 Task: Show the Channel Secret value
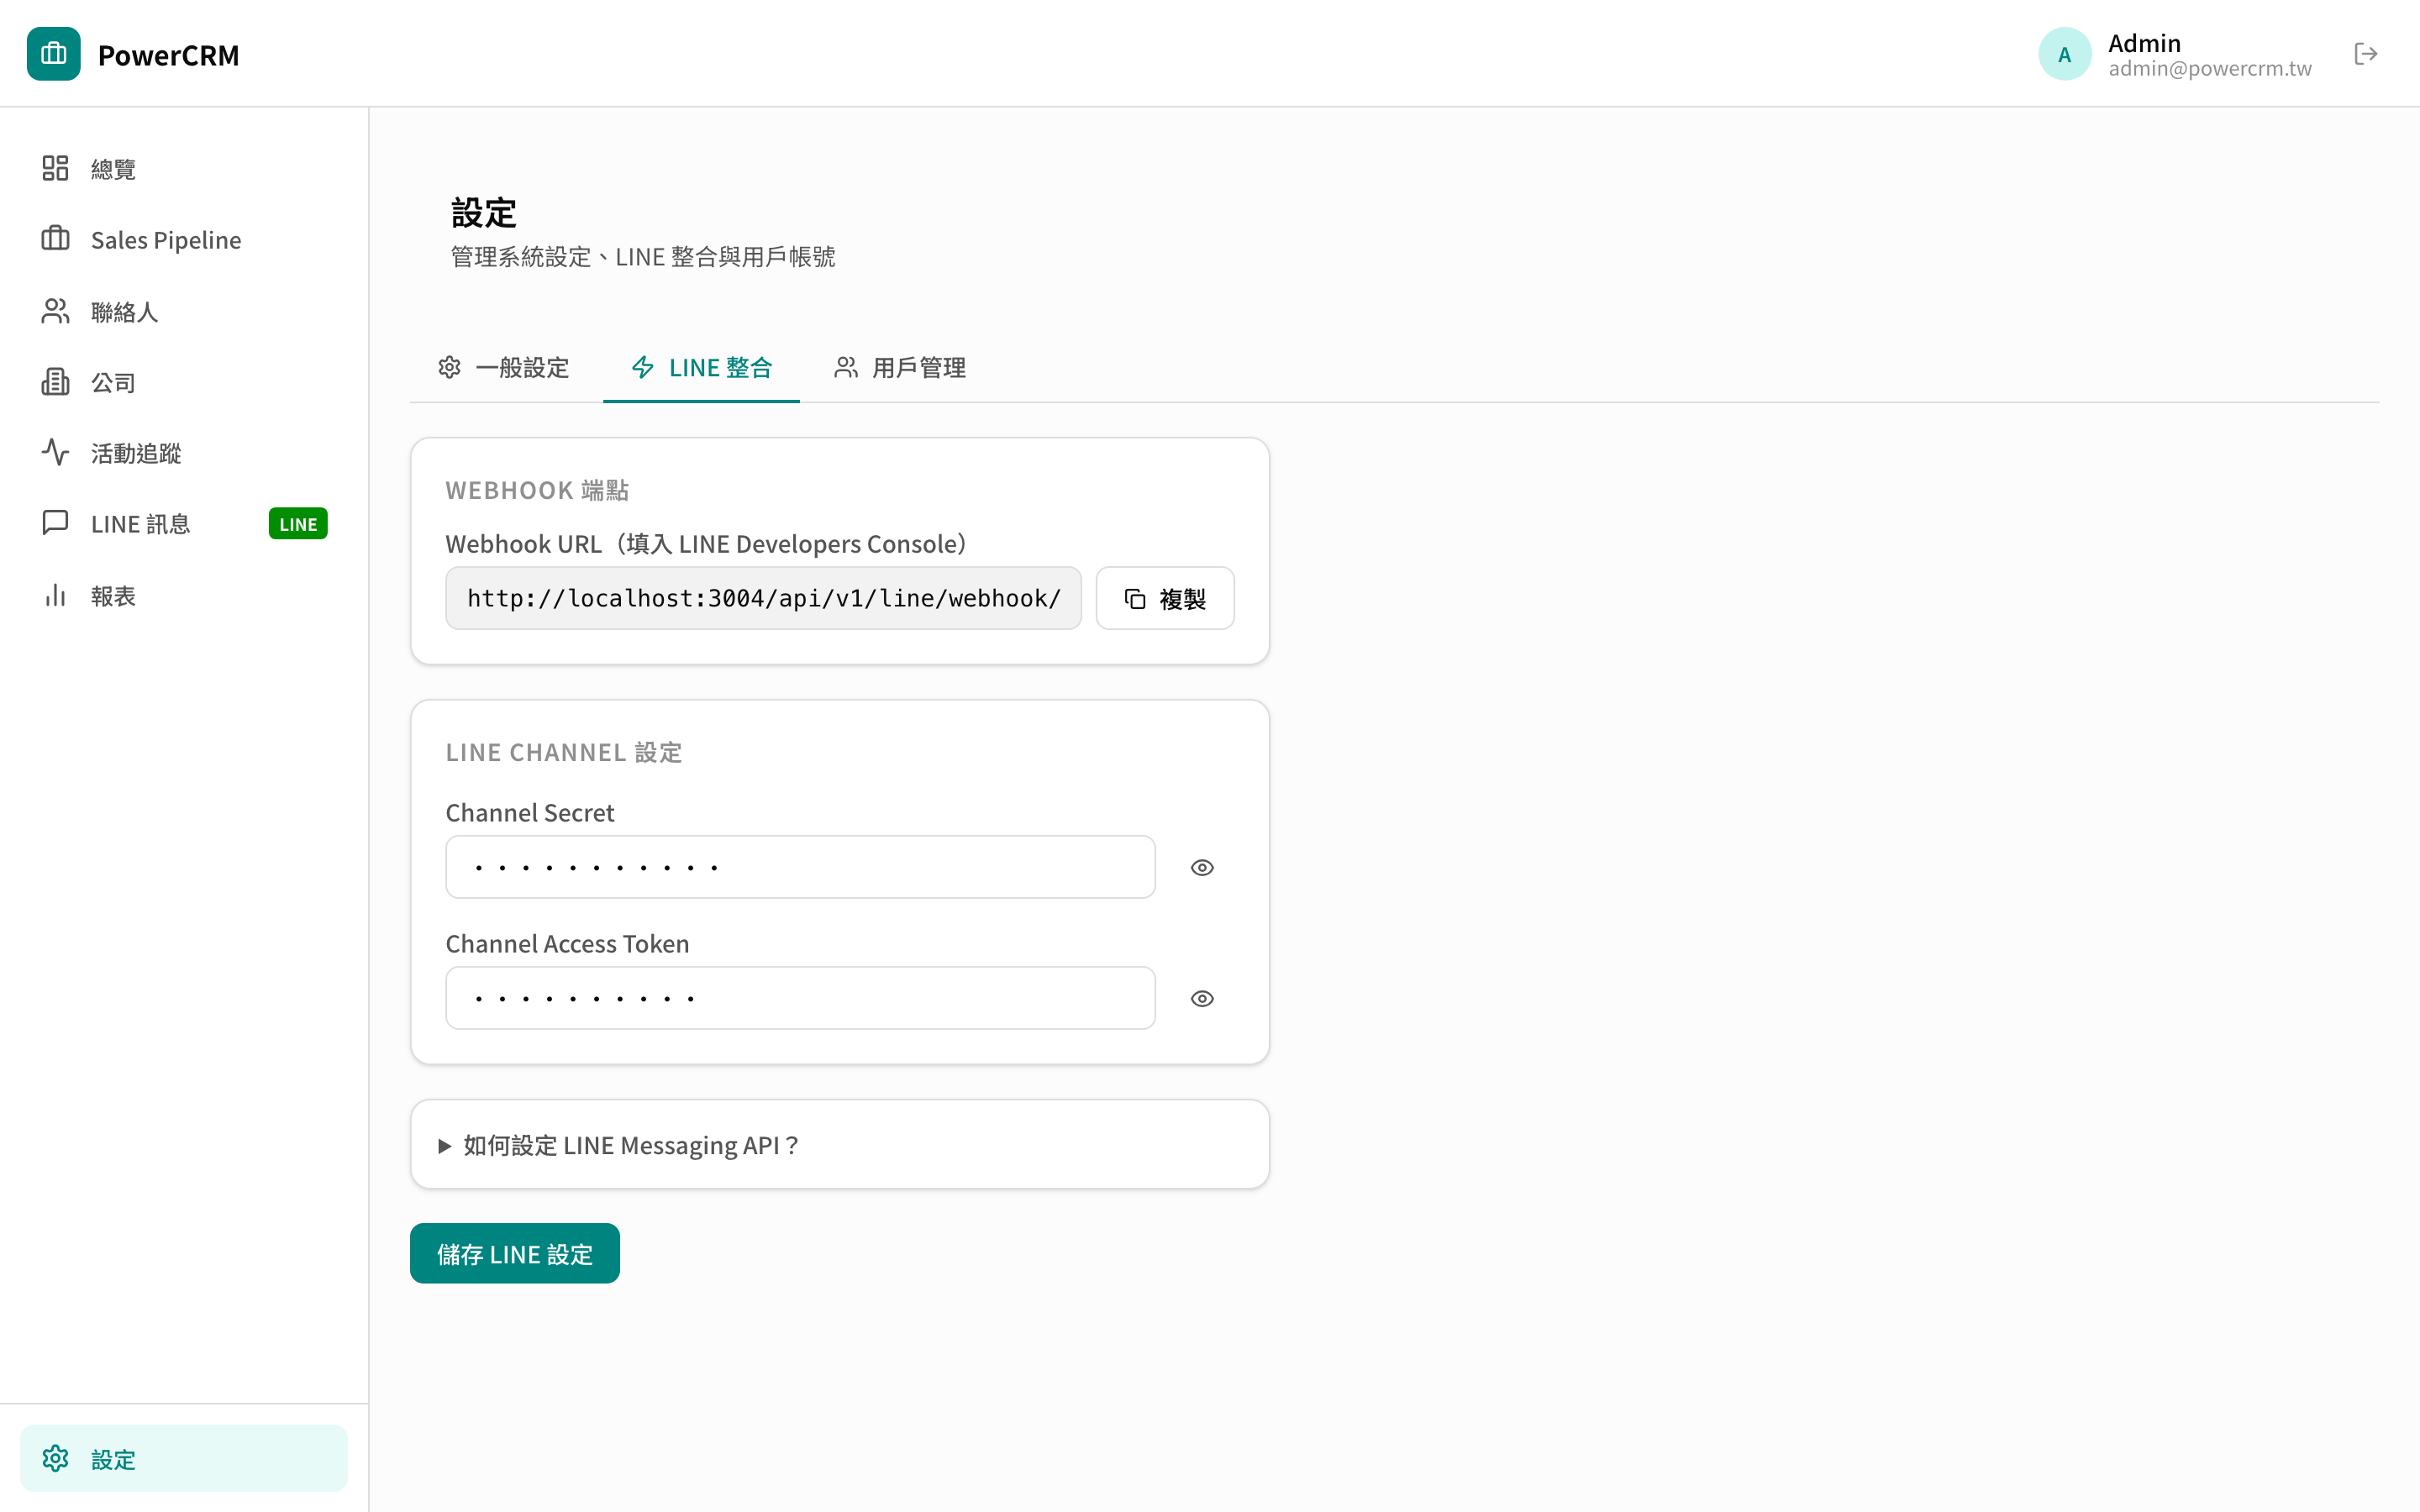(1202, 867)
